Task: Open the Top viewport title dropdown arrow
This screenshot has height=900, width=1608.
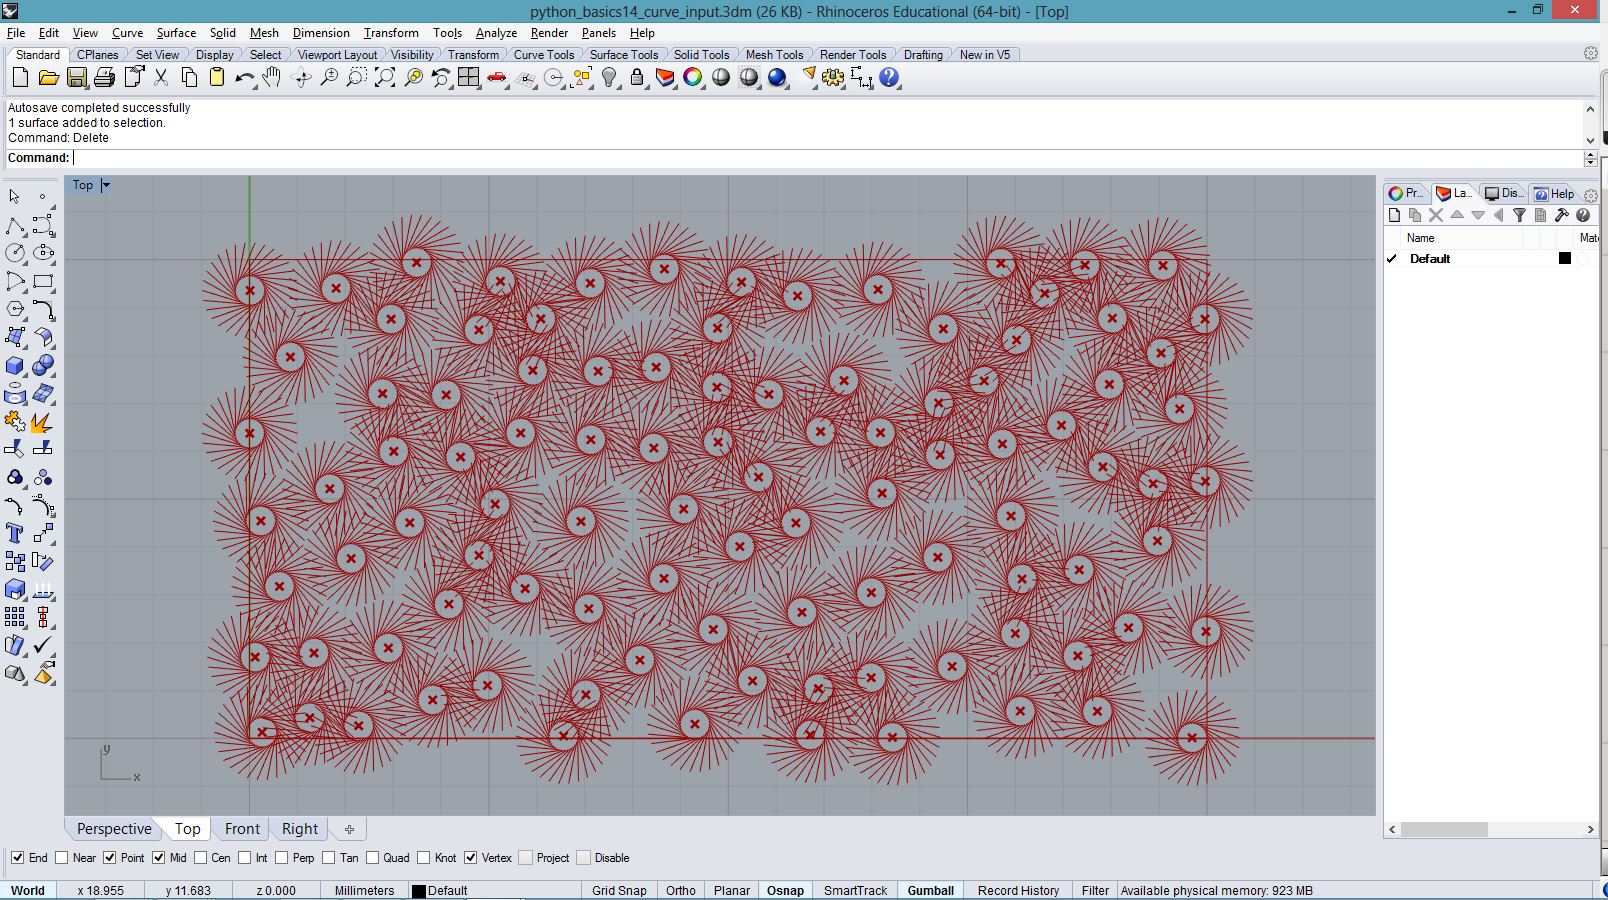Action: 106,185
